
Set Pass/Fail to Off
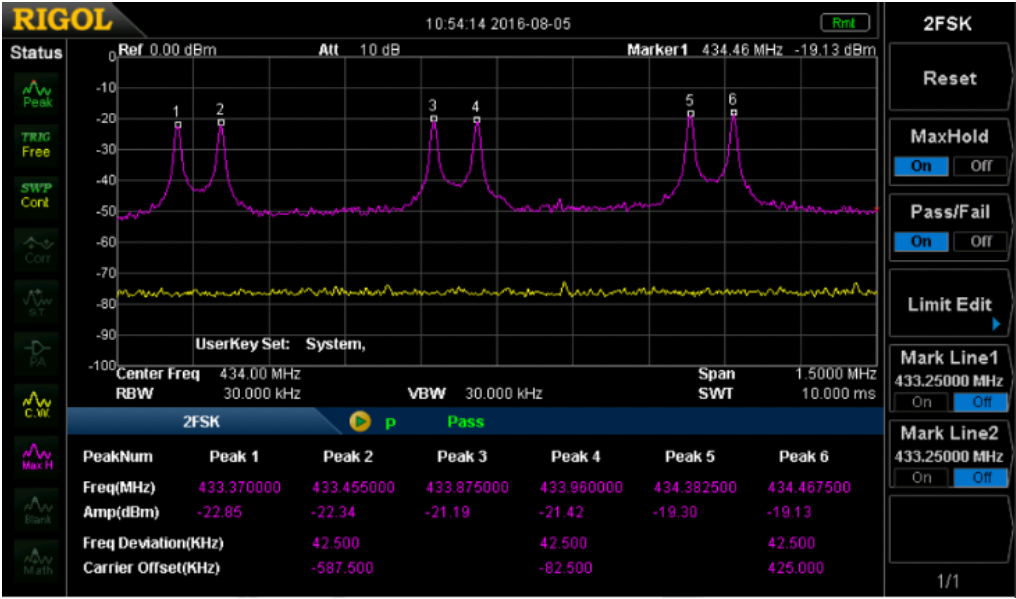click(980, 241)
